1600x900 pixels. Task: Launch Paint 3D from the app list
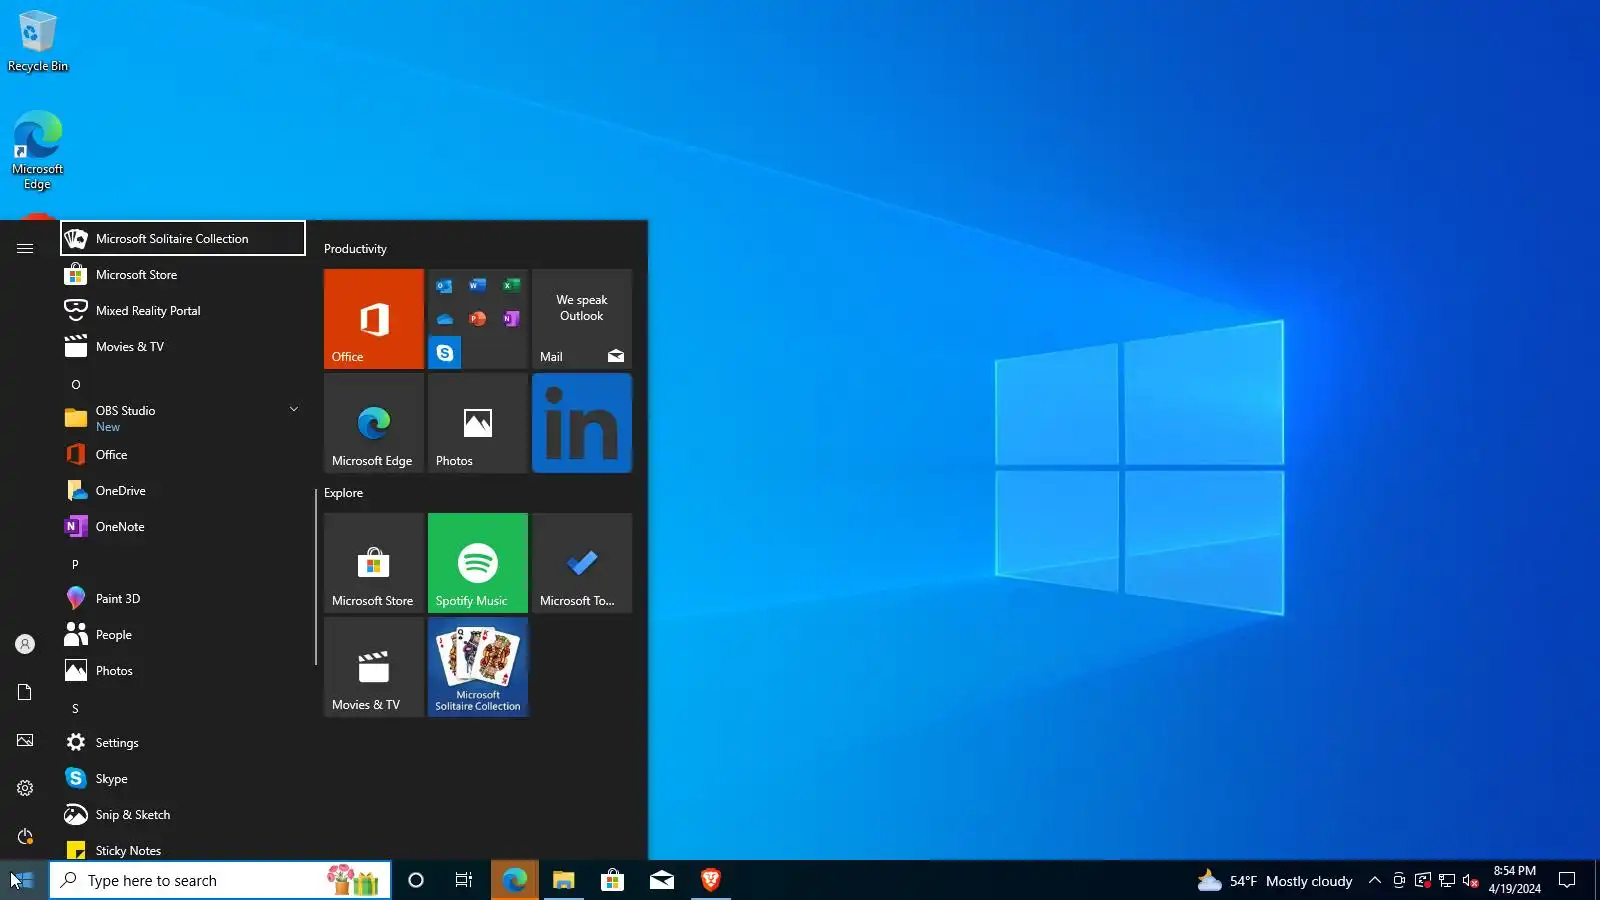coord(183,598)
